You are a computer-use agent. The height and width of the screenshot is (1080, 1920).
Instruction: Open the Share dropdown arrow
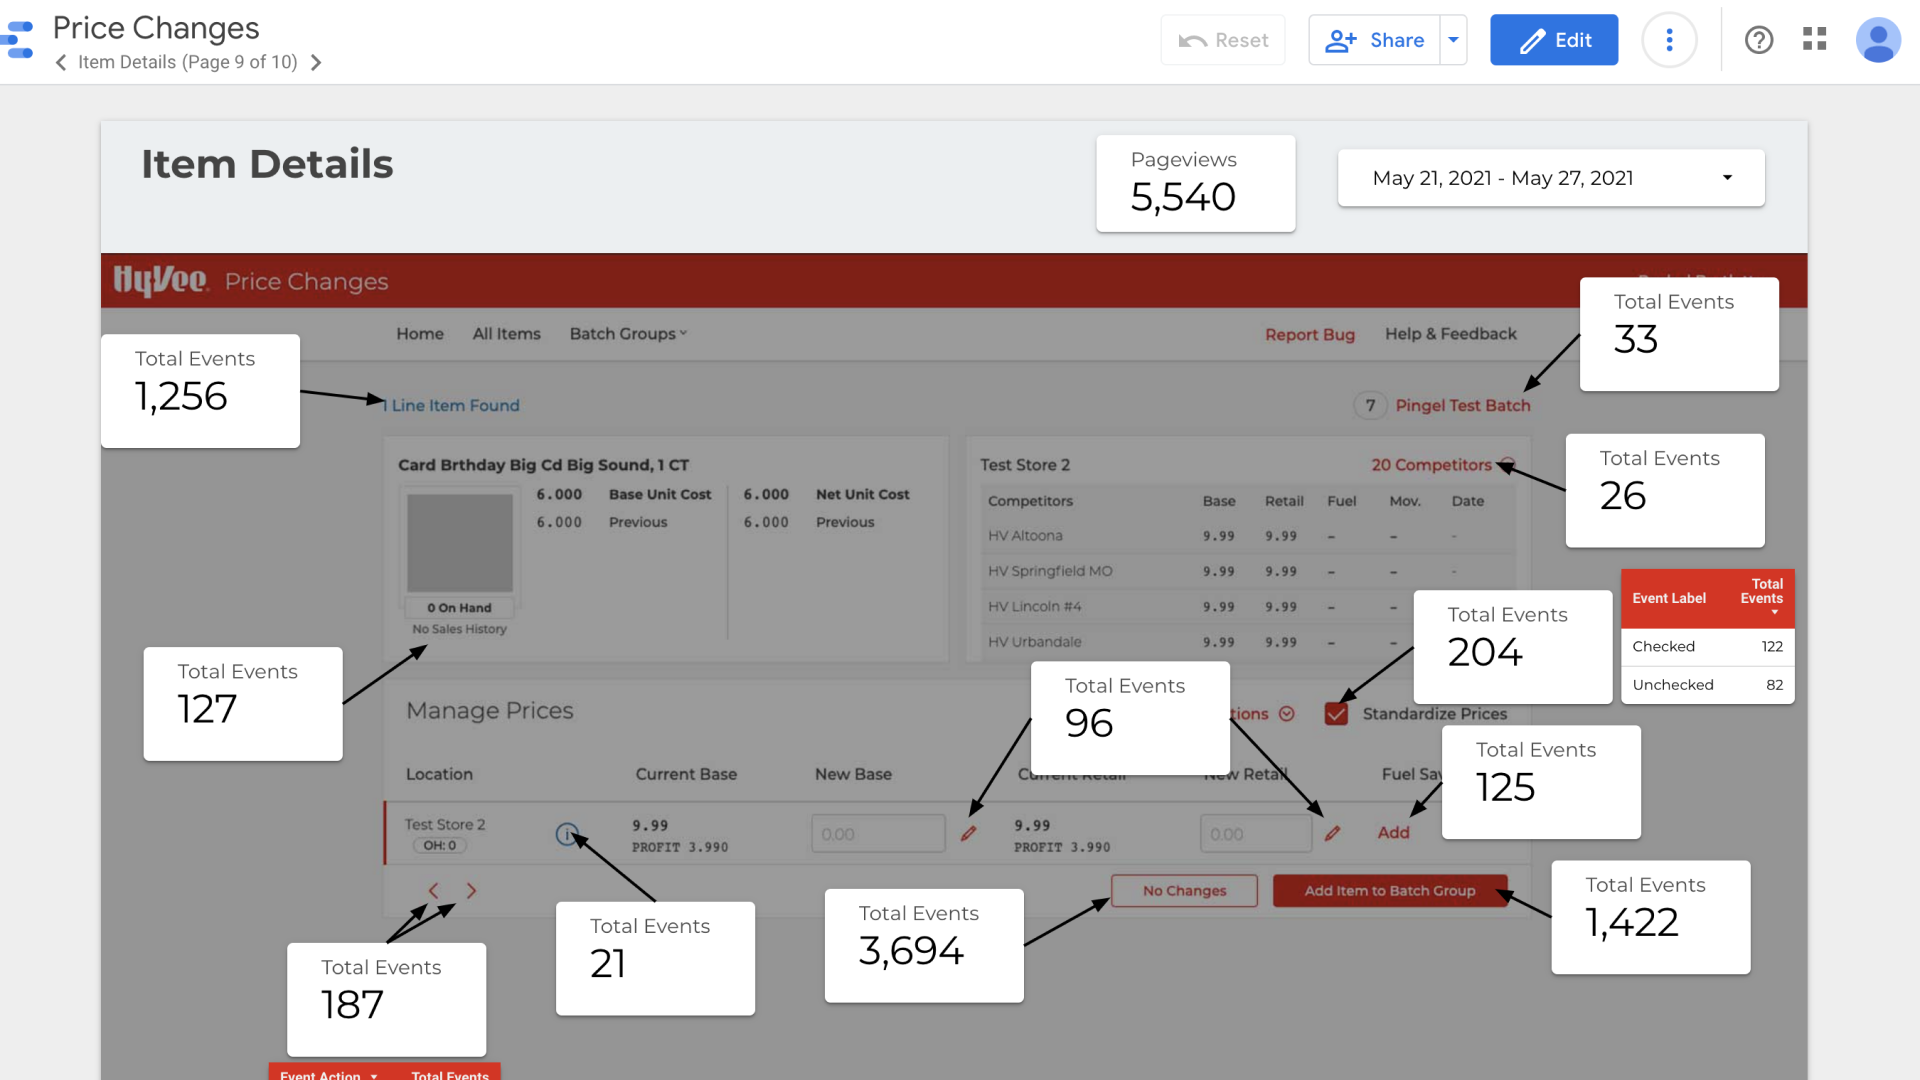[x=1453, y=40]
